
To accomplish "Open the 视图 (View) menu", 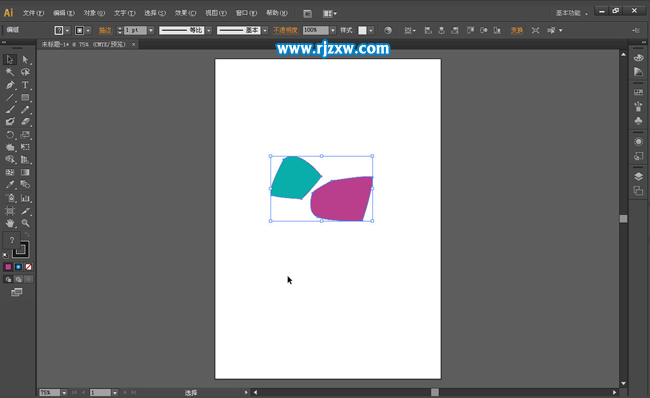I will pyautogui.click(x=216, y=13).
